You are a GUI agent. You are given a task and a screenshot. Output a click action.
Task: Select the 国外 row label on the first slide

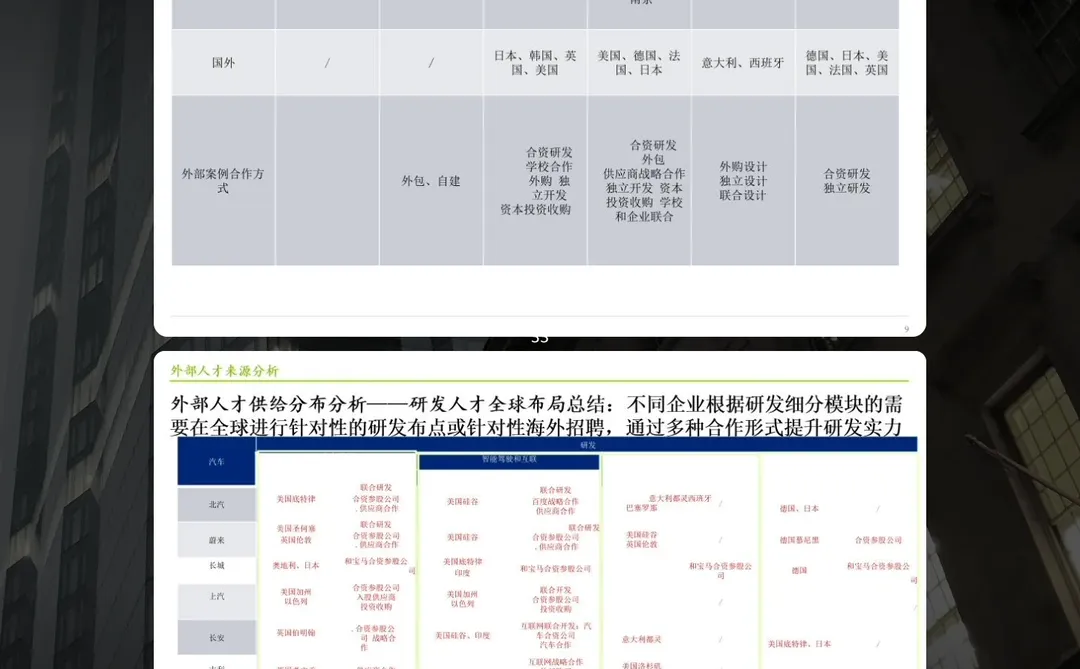[223, 61]
